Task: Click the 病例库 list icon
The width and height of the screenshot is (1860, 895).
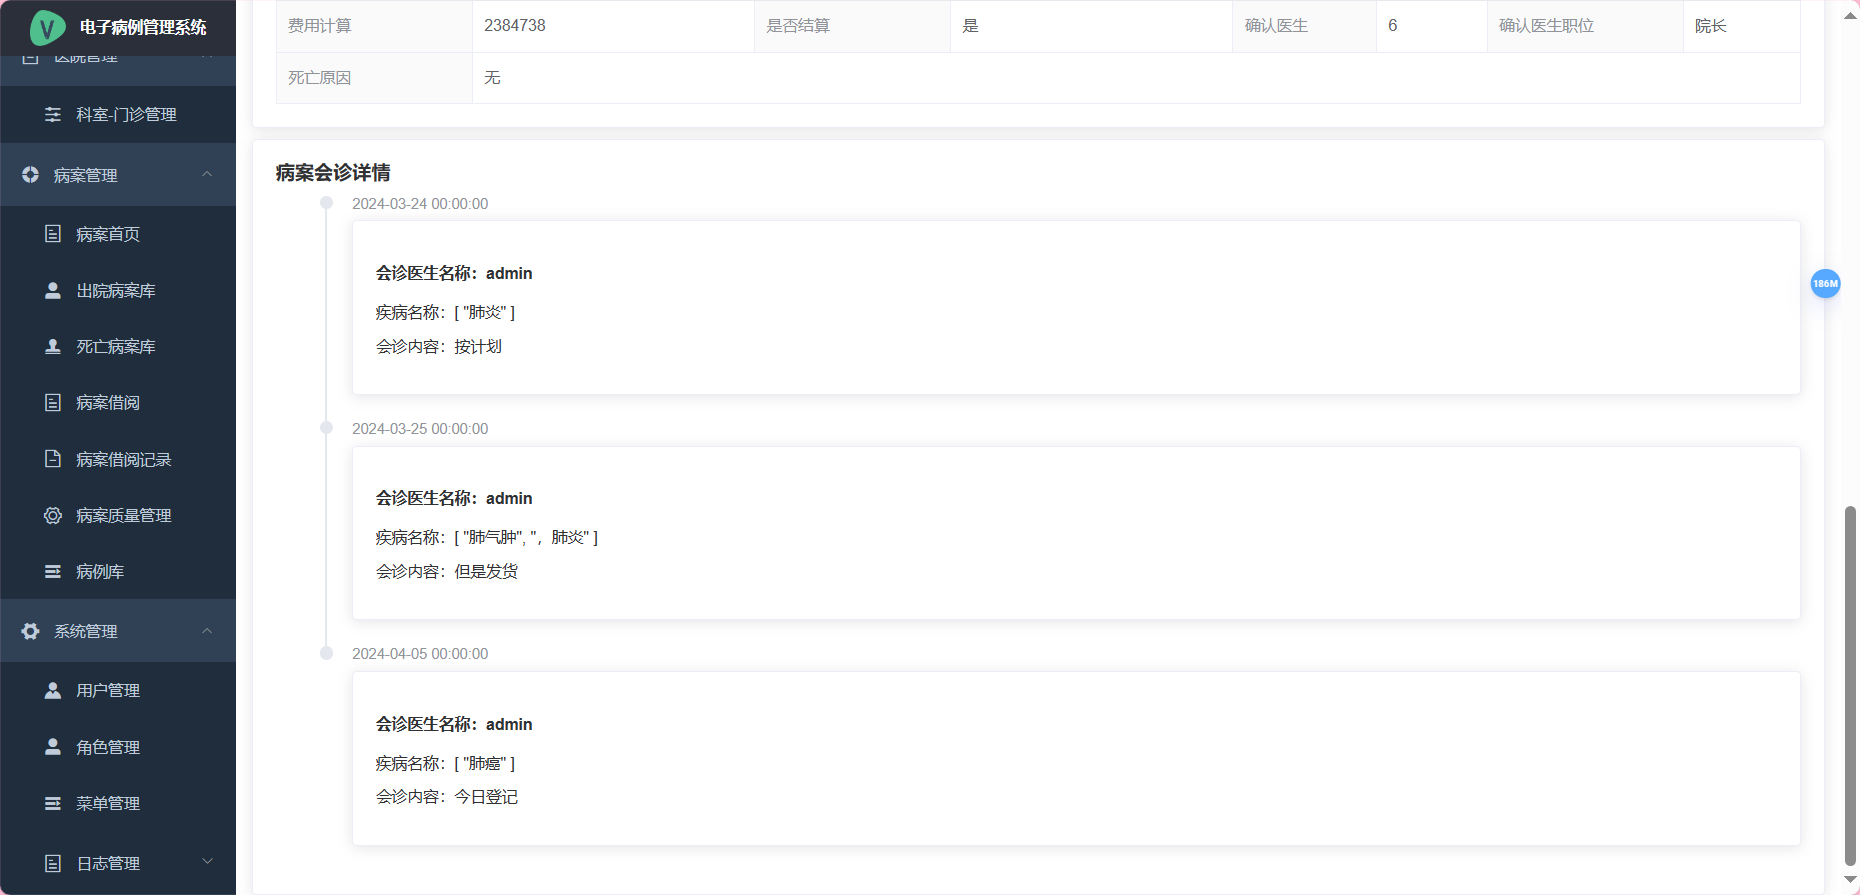Action: (53, 572)
